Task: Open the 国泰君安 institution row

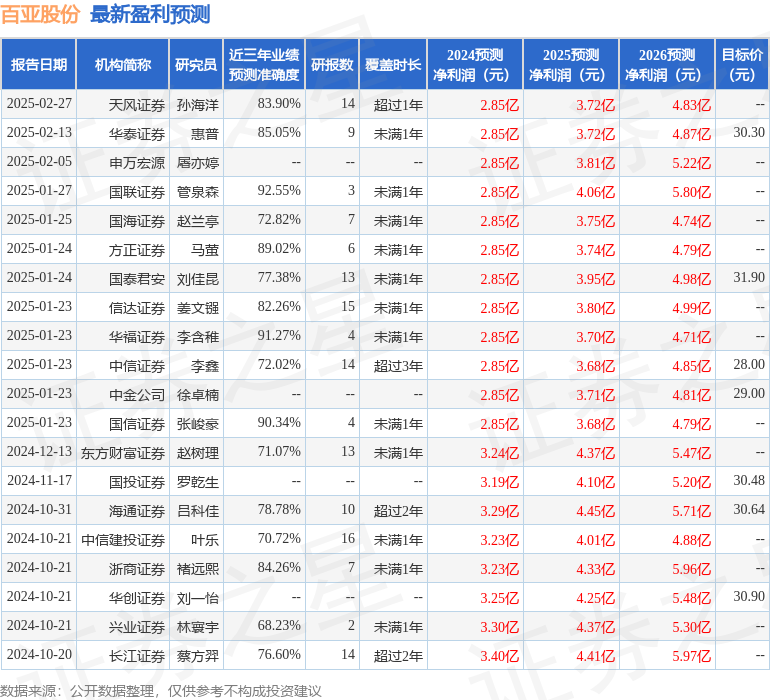Action: pyautogui.click(x=137, y=278)
